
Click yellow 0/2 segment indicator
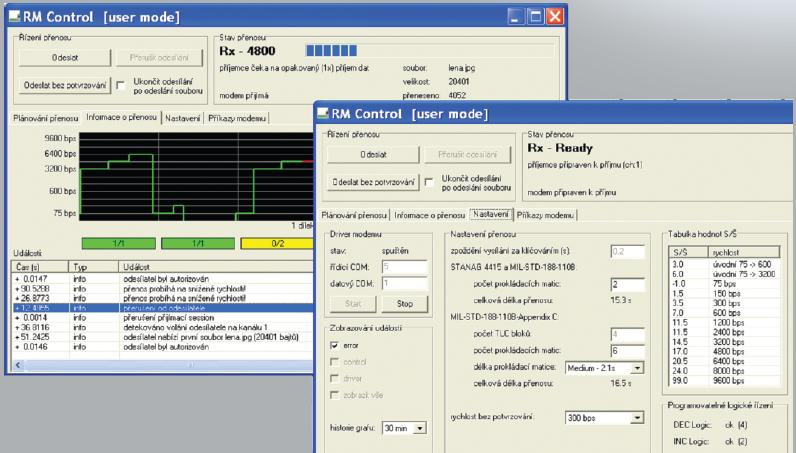277,243
